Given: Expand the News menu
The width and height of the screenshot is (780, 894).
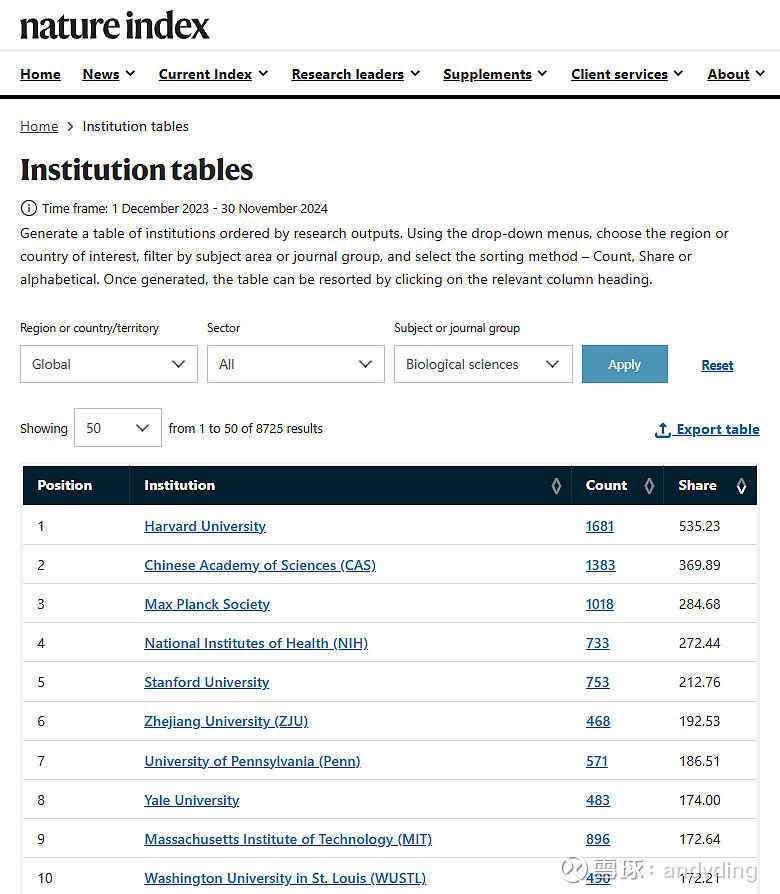Looking at the screenshot, I should pyautogui.click(x=109, y=74).
